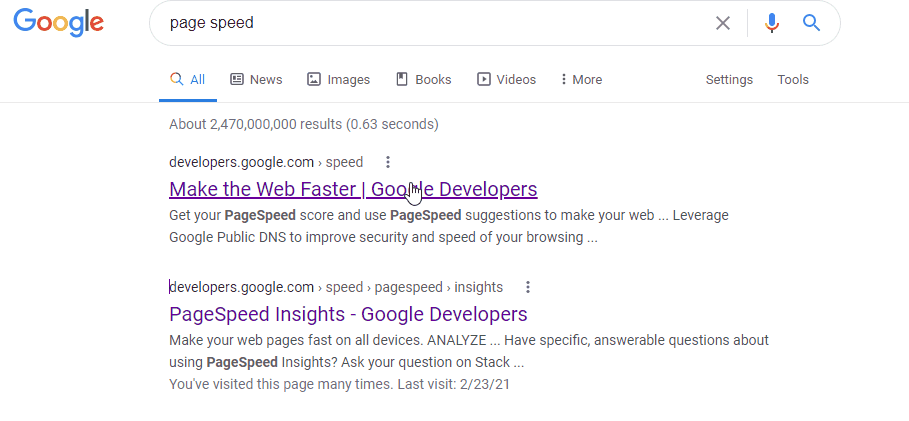Switch to the News tab
909x421 pixels.
pos(256,80)
